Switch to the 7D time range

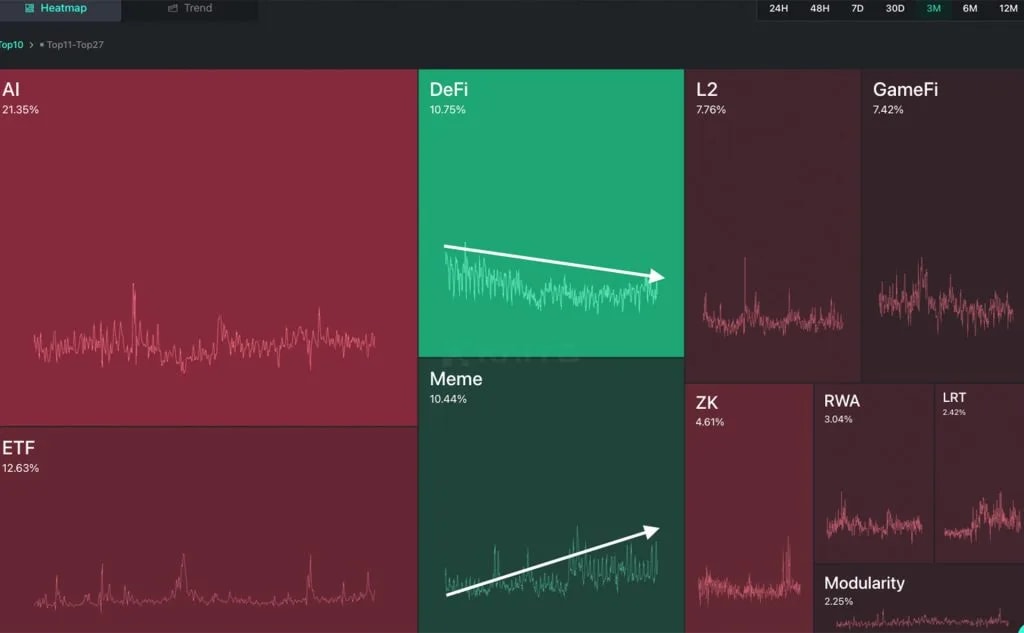pos(857,8)
